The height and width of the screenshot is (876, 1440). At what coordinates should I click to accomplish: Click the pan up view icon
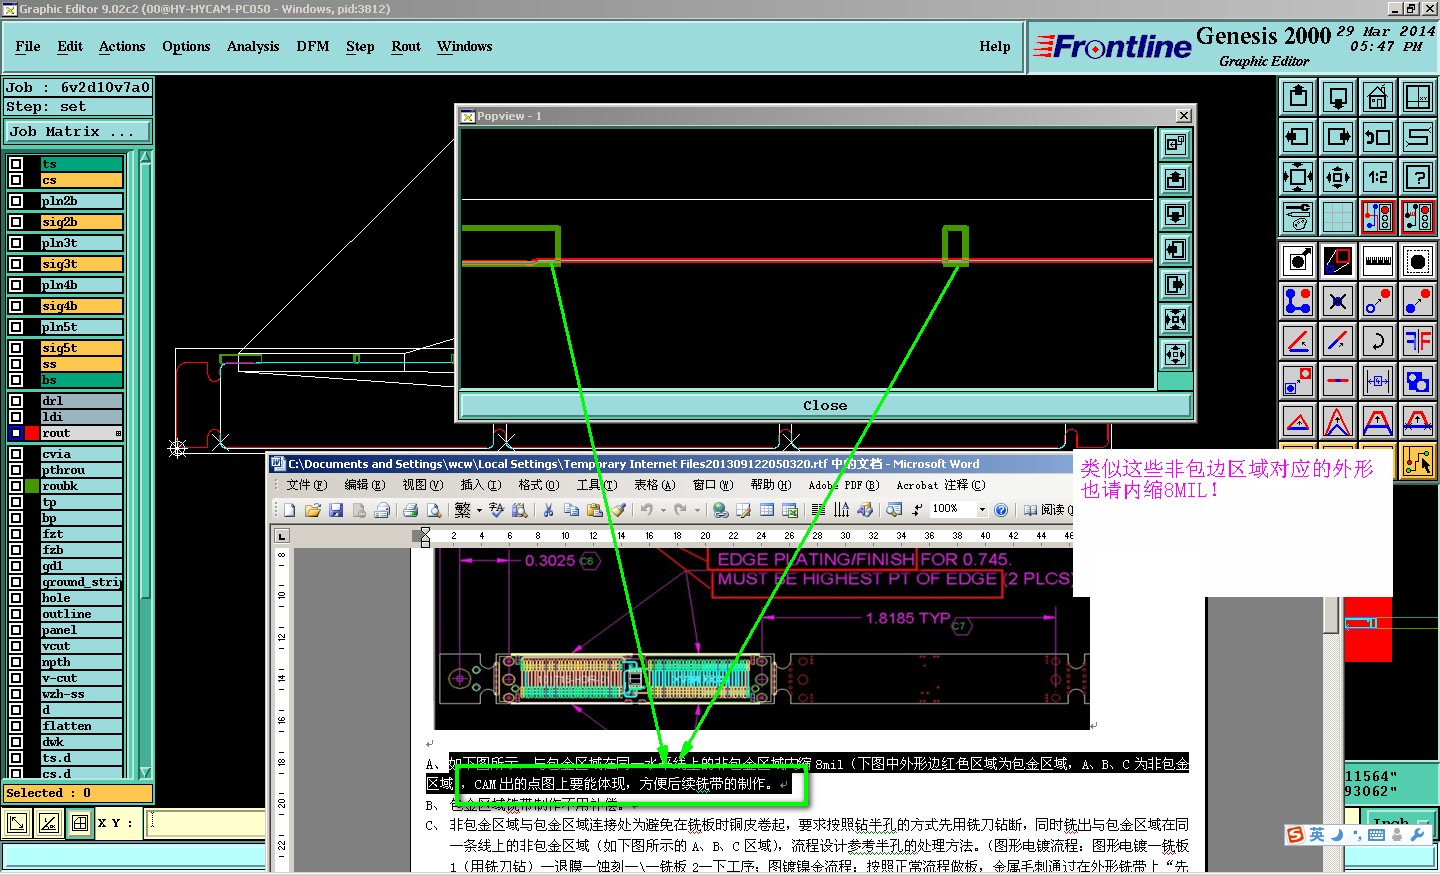[1298, 97]
